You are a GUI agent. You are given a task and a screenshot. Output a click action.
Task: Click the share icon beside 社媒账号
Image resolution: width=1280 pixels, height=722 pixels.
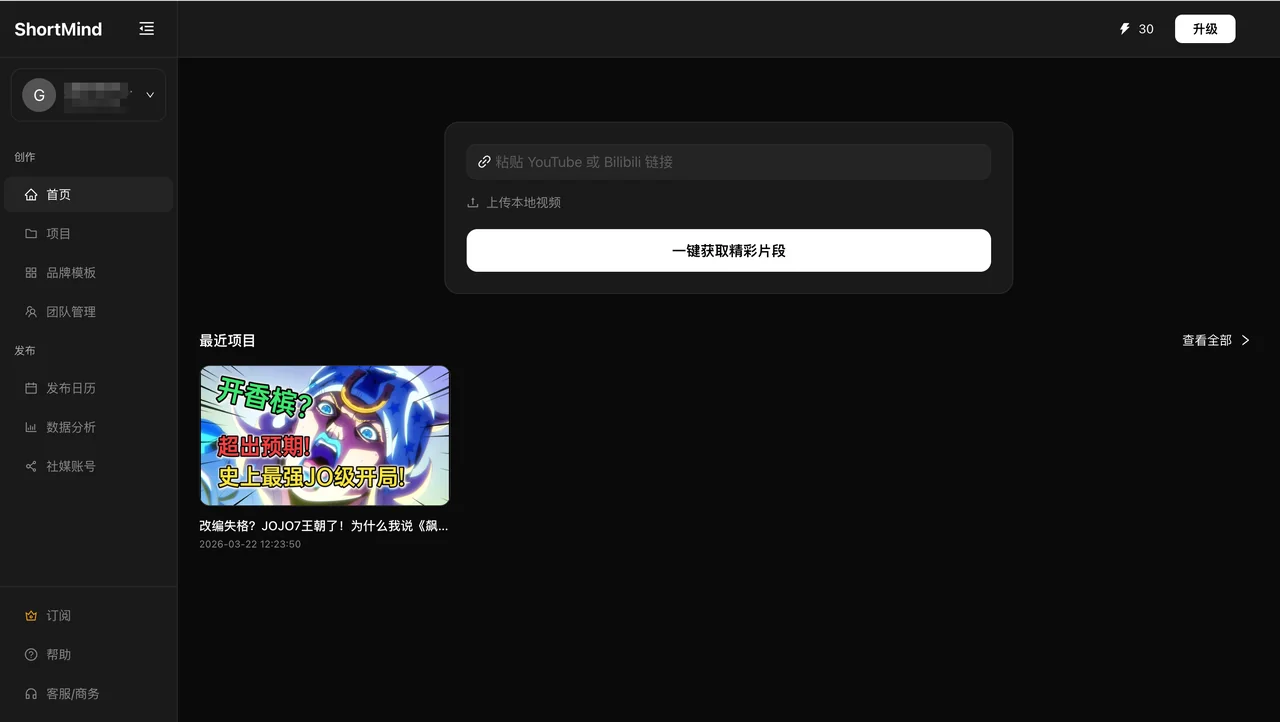pyautogui.click(x=31, y=466)
